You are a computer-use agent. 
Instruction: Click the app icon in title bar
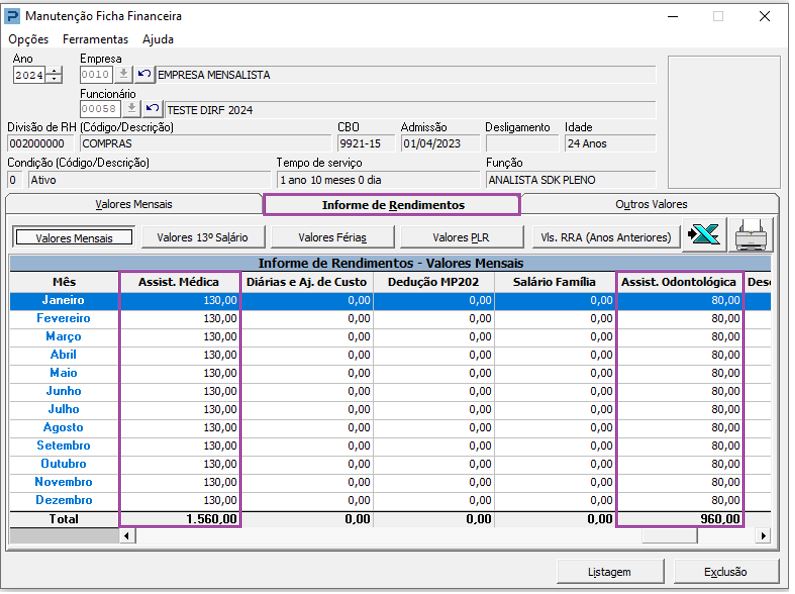click(x=13, y=16)
